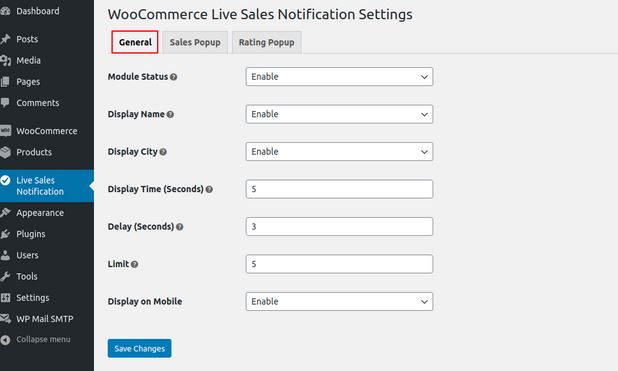Screen dimensions: 618x371
Task: Click the Display City help icon
Action: click(x=163, y=152)
